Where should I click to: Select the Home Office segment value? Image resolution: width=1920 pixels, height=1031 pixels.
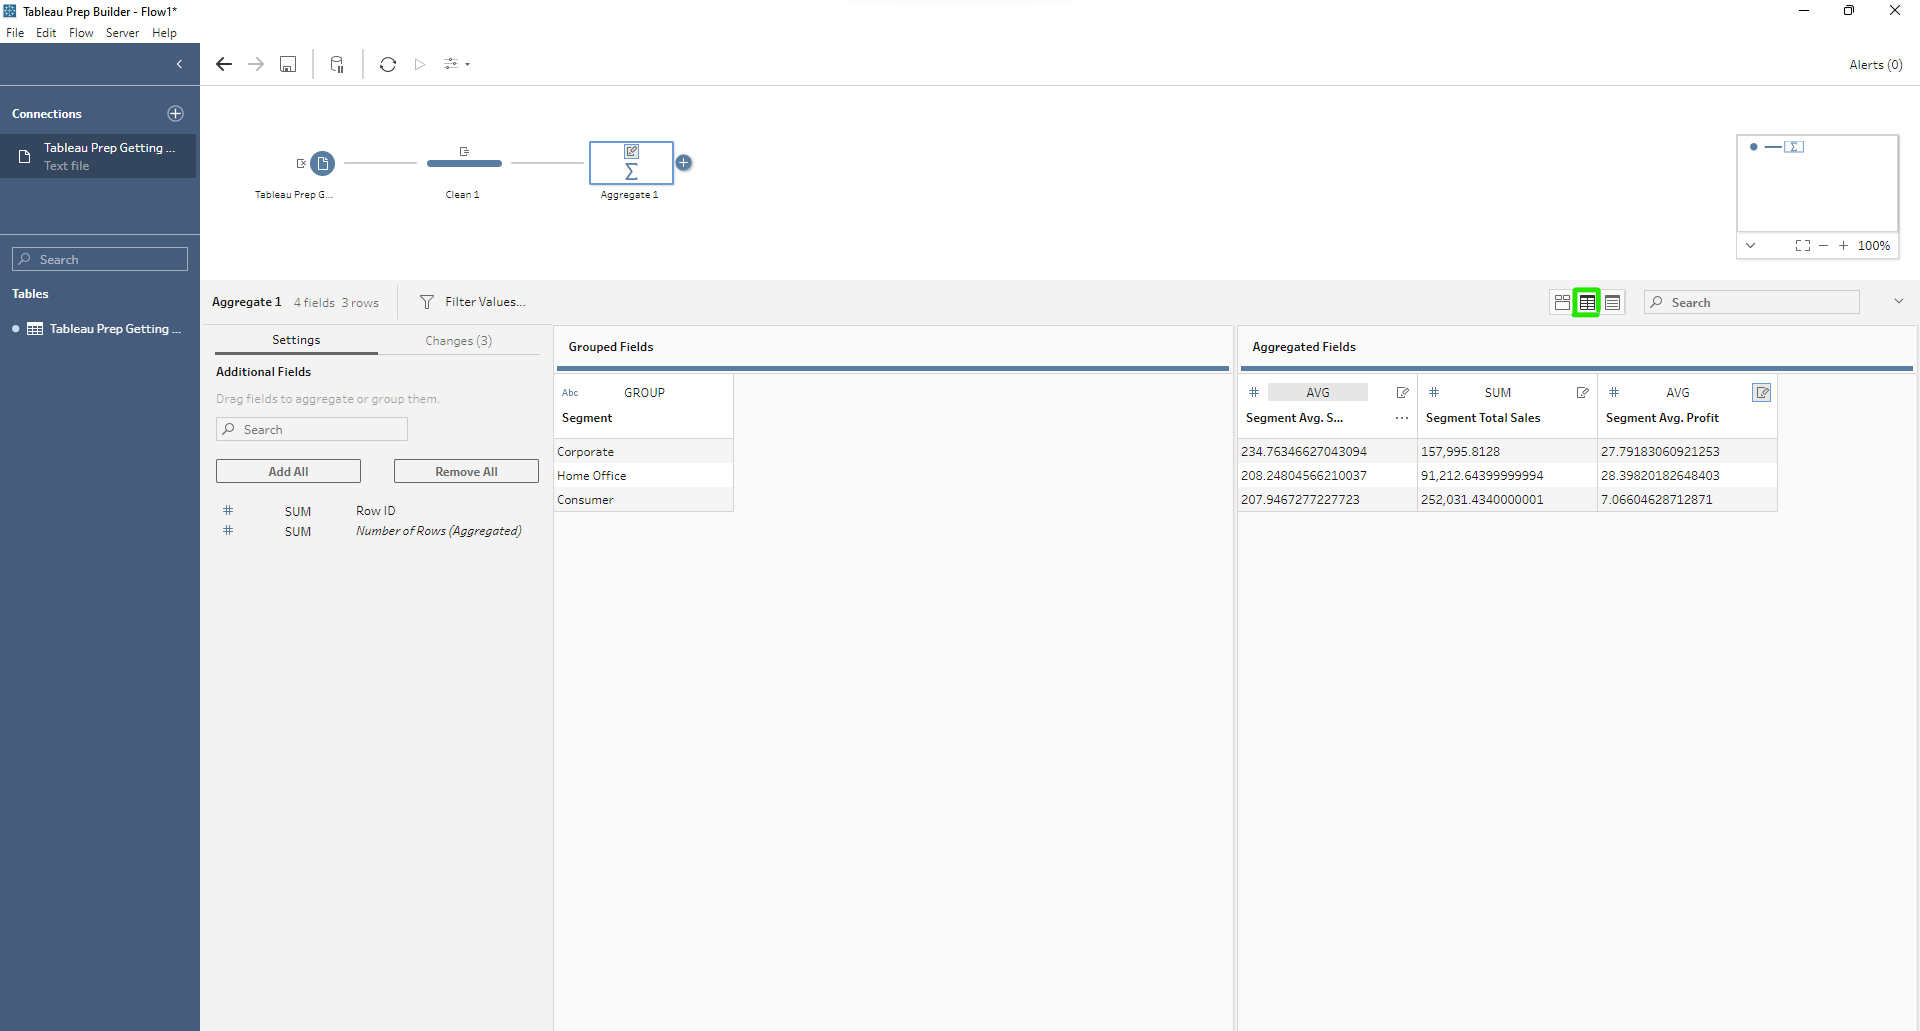[644, 476]
